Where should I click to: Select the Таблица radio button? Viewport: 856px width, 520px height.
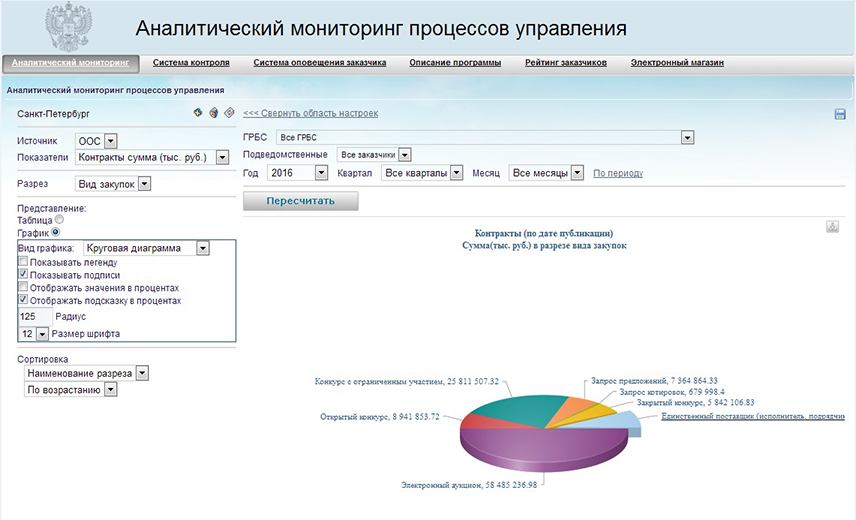click(59, 219)
